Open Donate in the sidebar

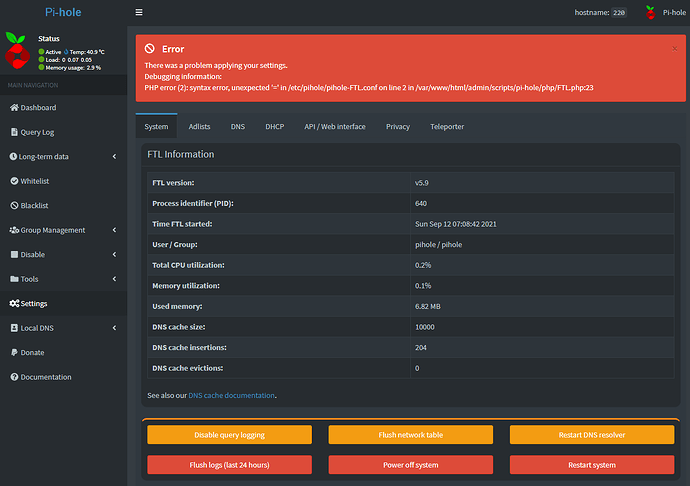pyautogui.click(x=63, y=352)
